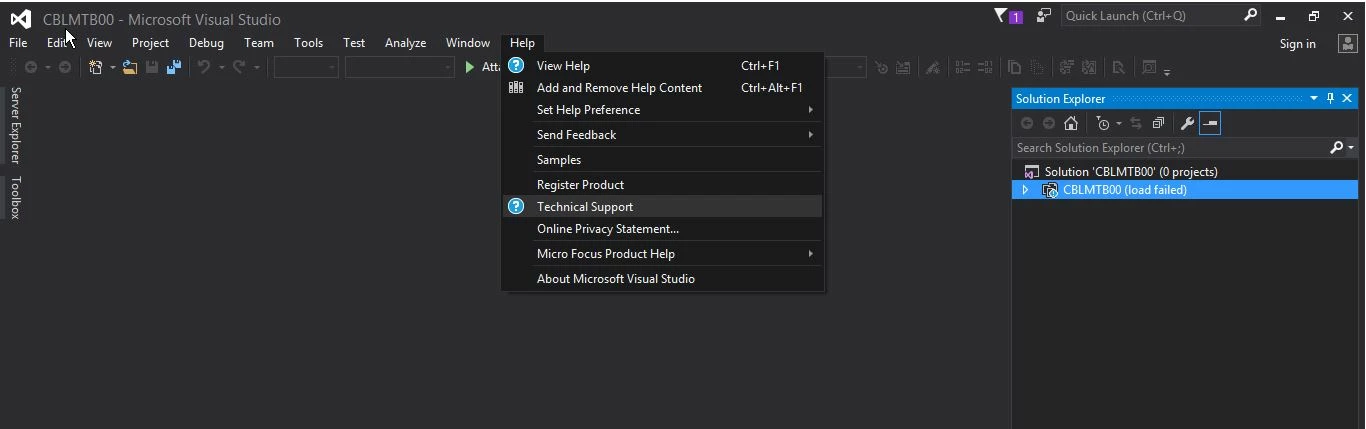Open About Microsoft Visual Studio
The image size is (1366, 429).
662,278
